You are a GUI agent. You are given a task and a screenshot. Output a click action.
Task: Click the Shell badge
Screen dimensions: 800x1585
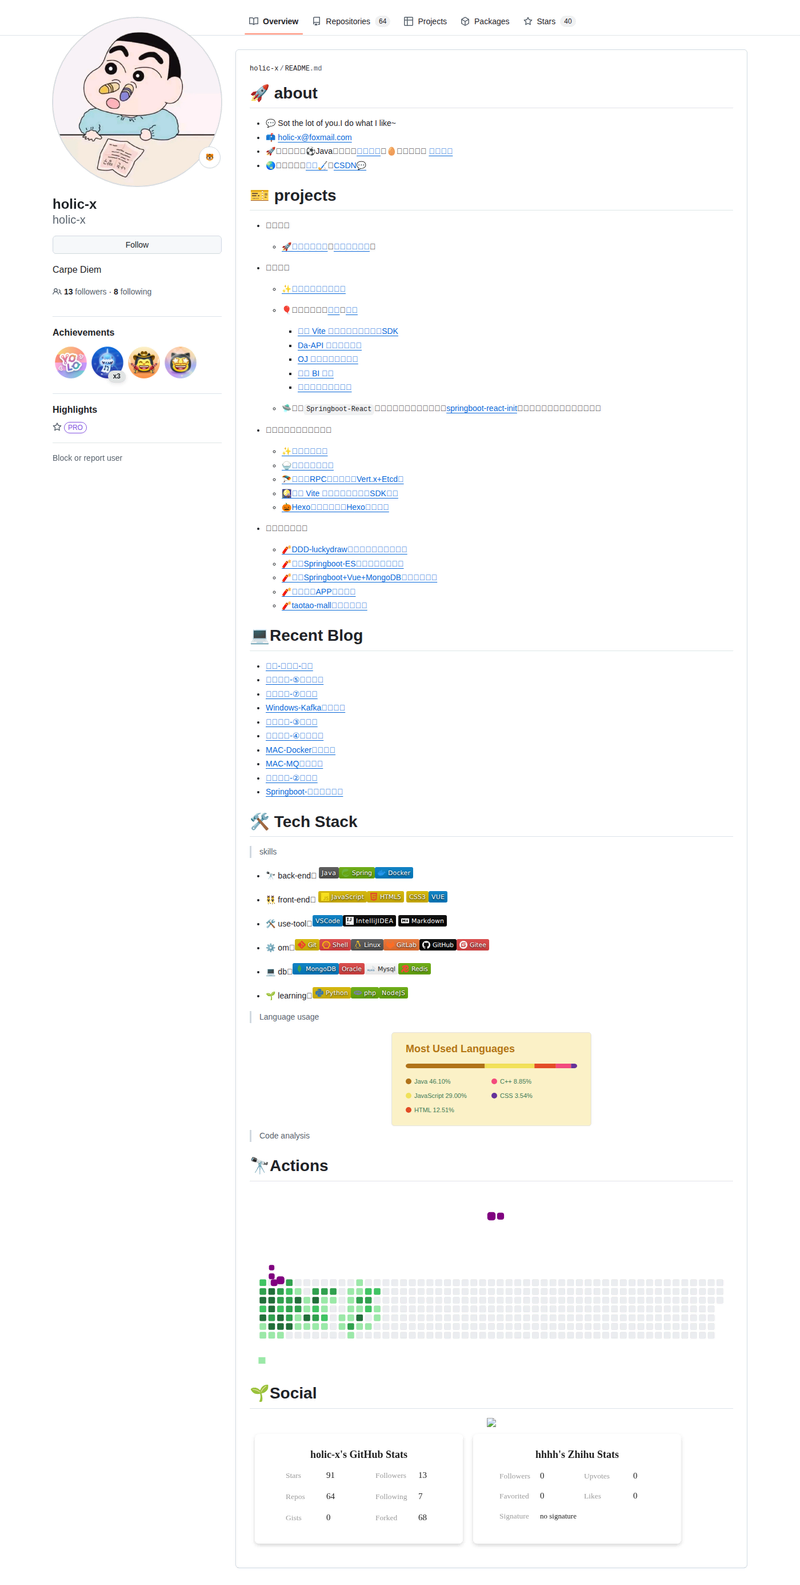[336, 945]
